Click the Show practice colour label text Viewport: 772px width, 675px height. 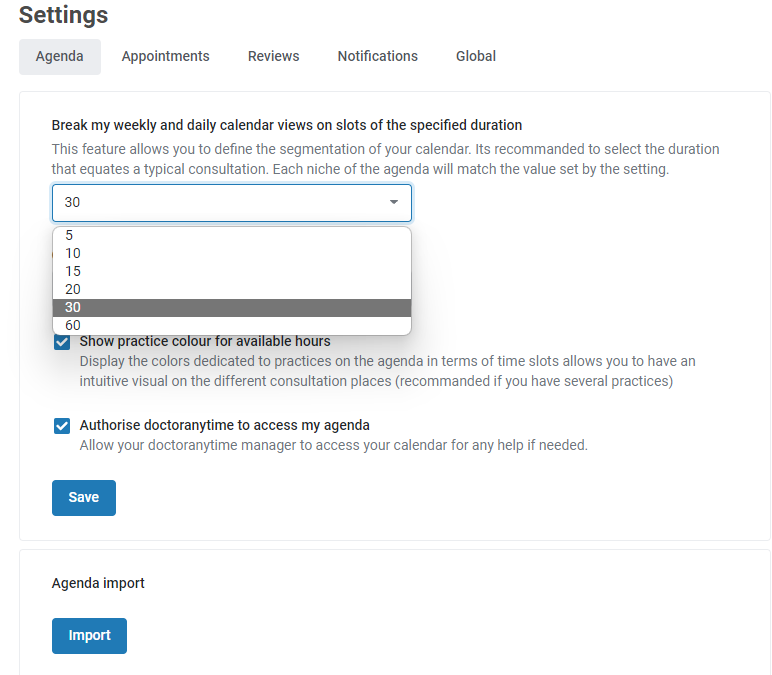(205, 341)
